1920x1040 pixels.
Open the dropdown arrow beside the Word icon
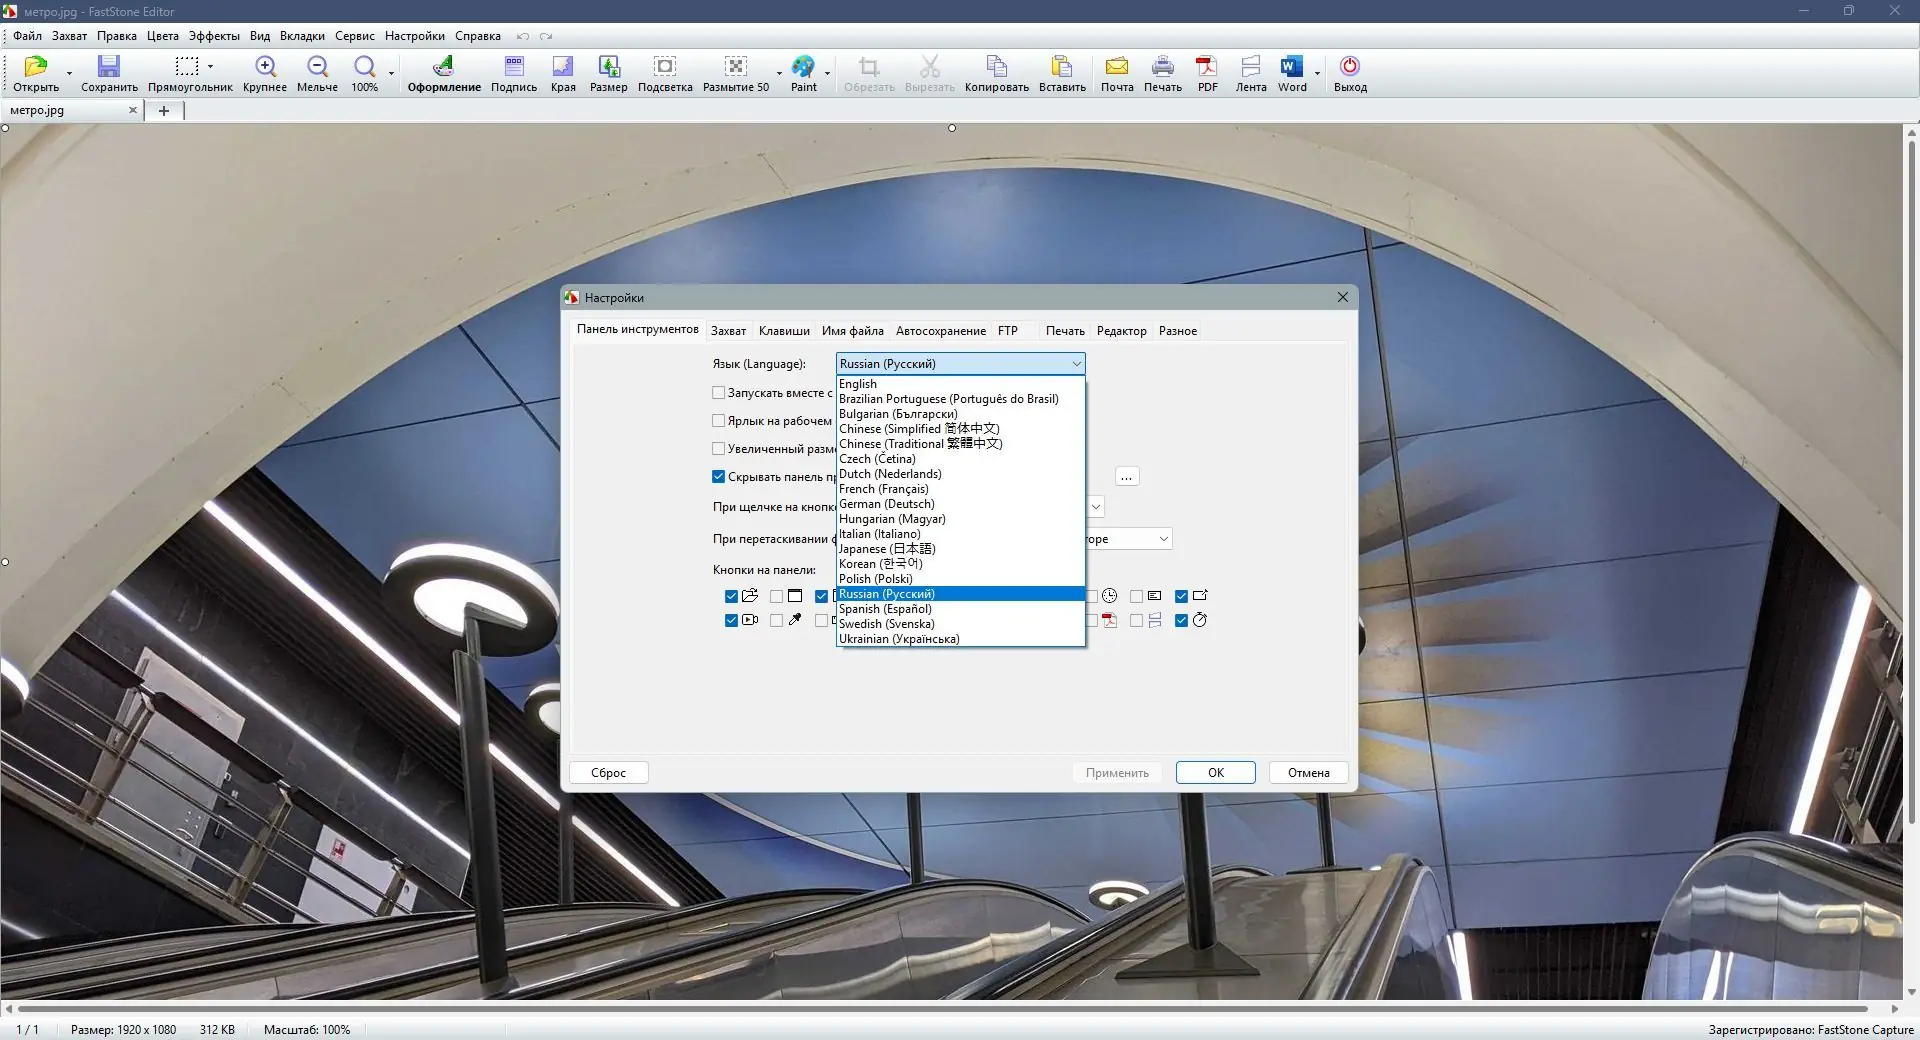(1317, 73)
